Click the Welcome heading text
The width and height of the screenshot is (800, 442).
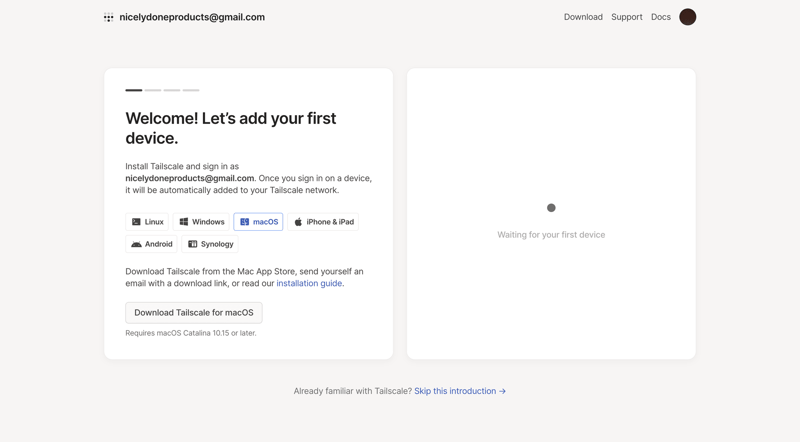point(231,128)
